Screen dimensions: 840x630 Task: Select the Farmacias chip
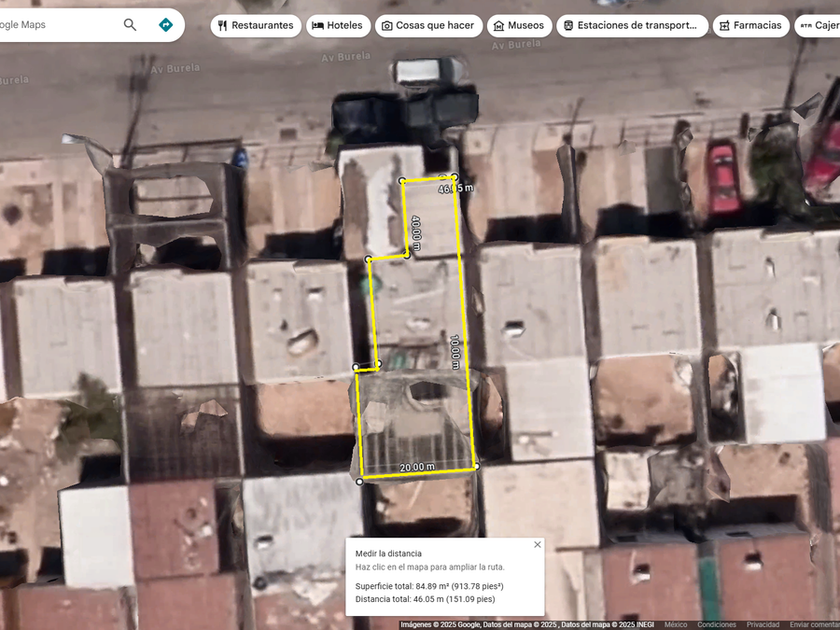(751, 26)
